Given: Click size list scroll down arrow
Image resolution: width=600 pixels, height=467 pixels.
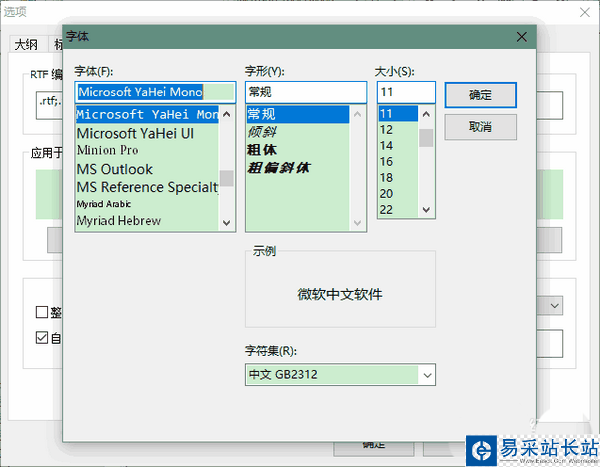Looking at the screenshot, I should pos(426,210).
